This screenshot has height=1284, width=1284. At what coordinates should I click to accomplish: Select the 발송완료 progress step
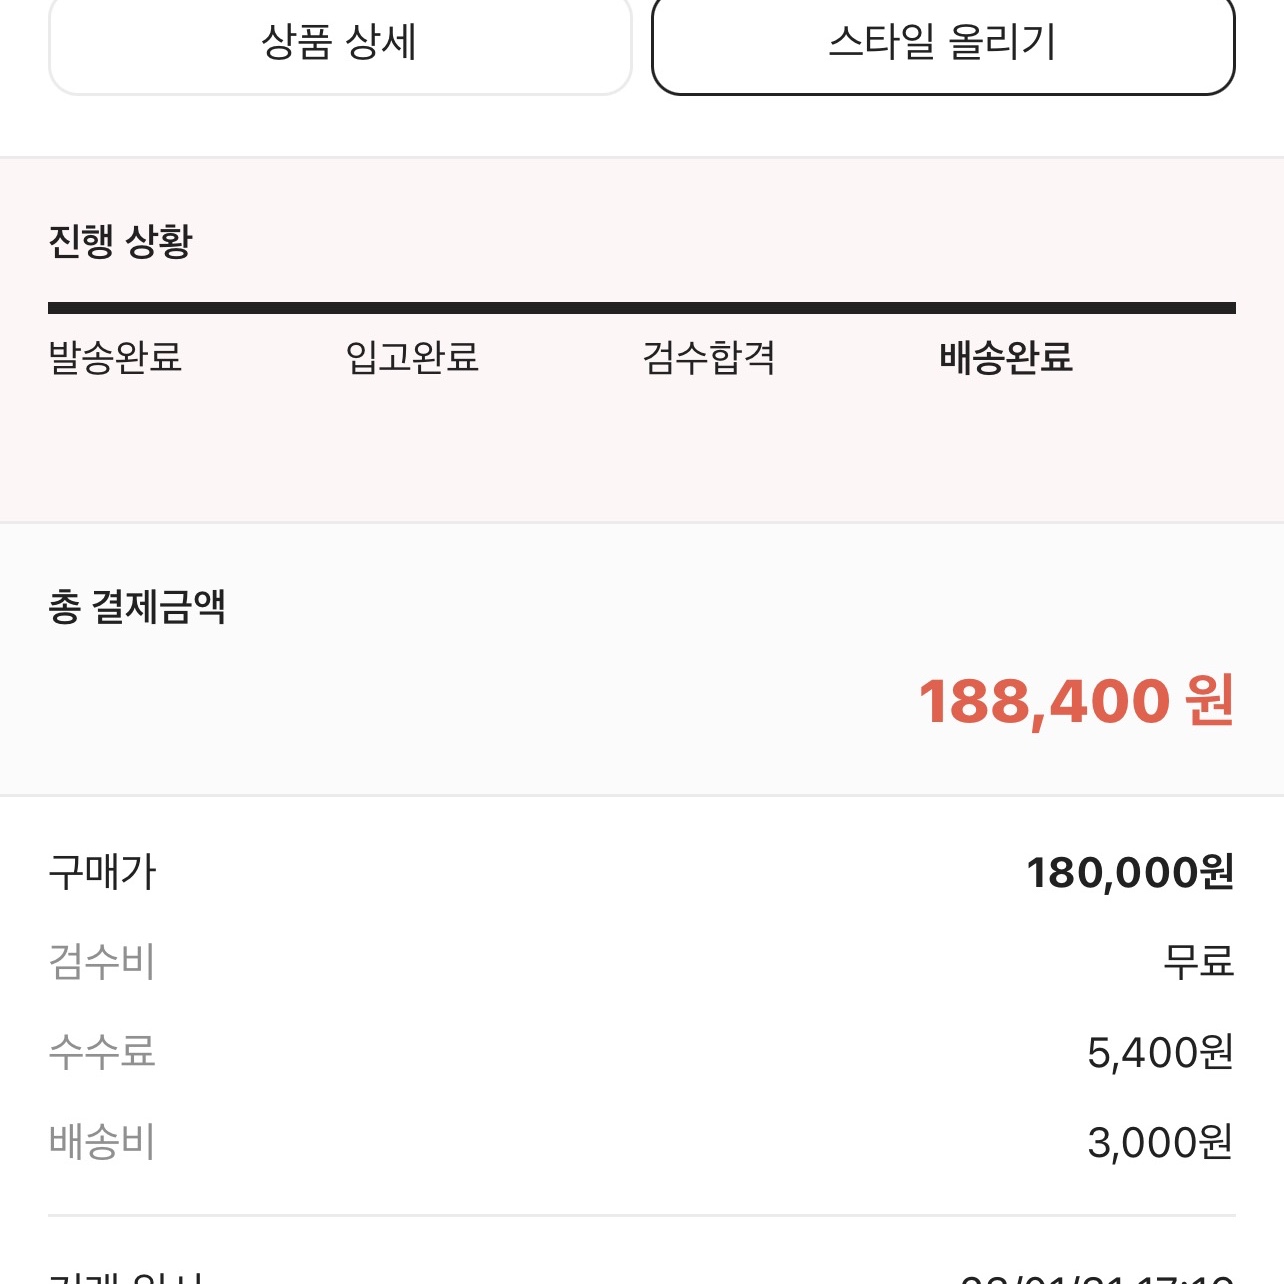point(115,357)
